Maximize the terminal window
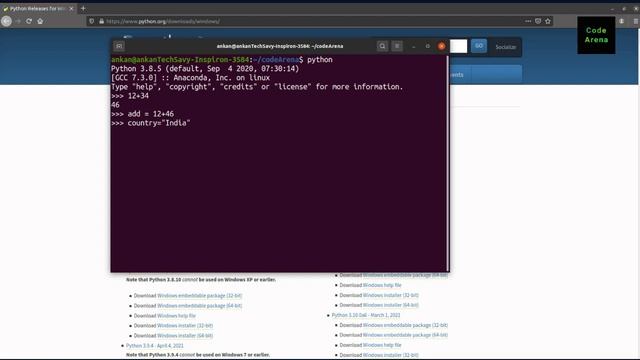The image size is (640, 360). [427, 47]
